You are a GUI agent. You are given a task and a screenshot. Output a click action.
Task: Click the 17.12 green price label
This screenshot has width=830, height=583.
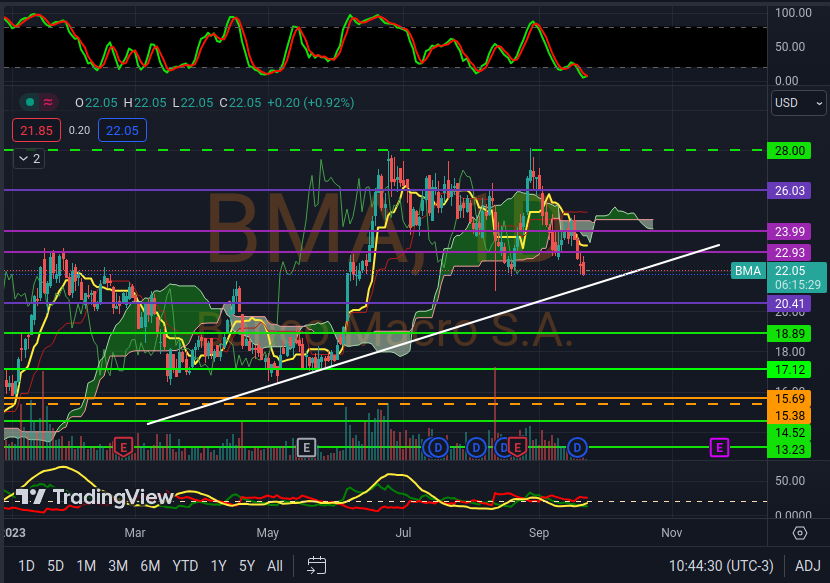[x=789, y=370]
